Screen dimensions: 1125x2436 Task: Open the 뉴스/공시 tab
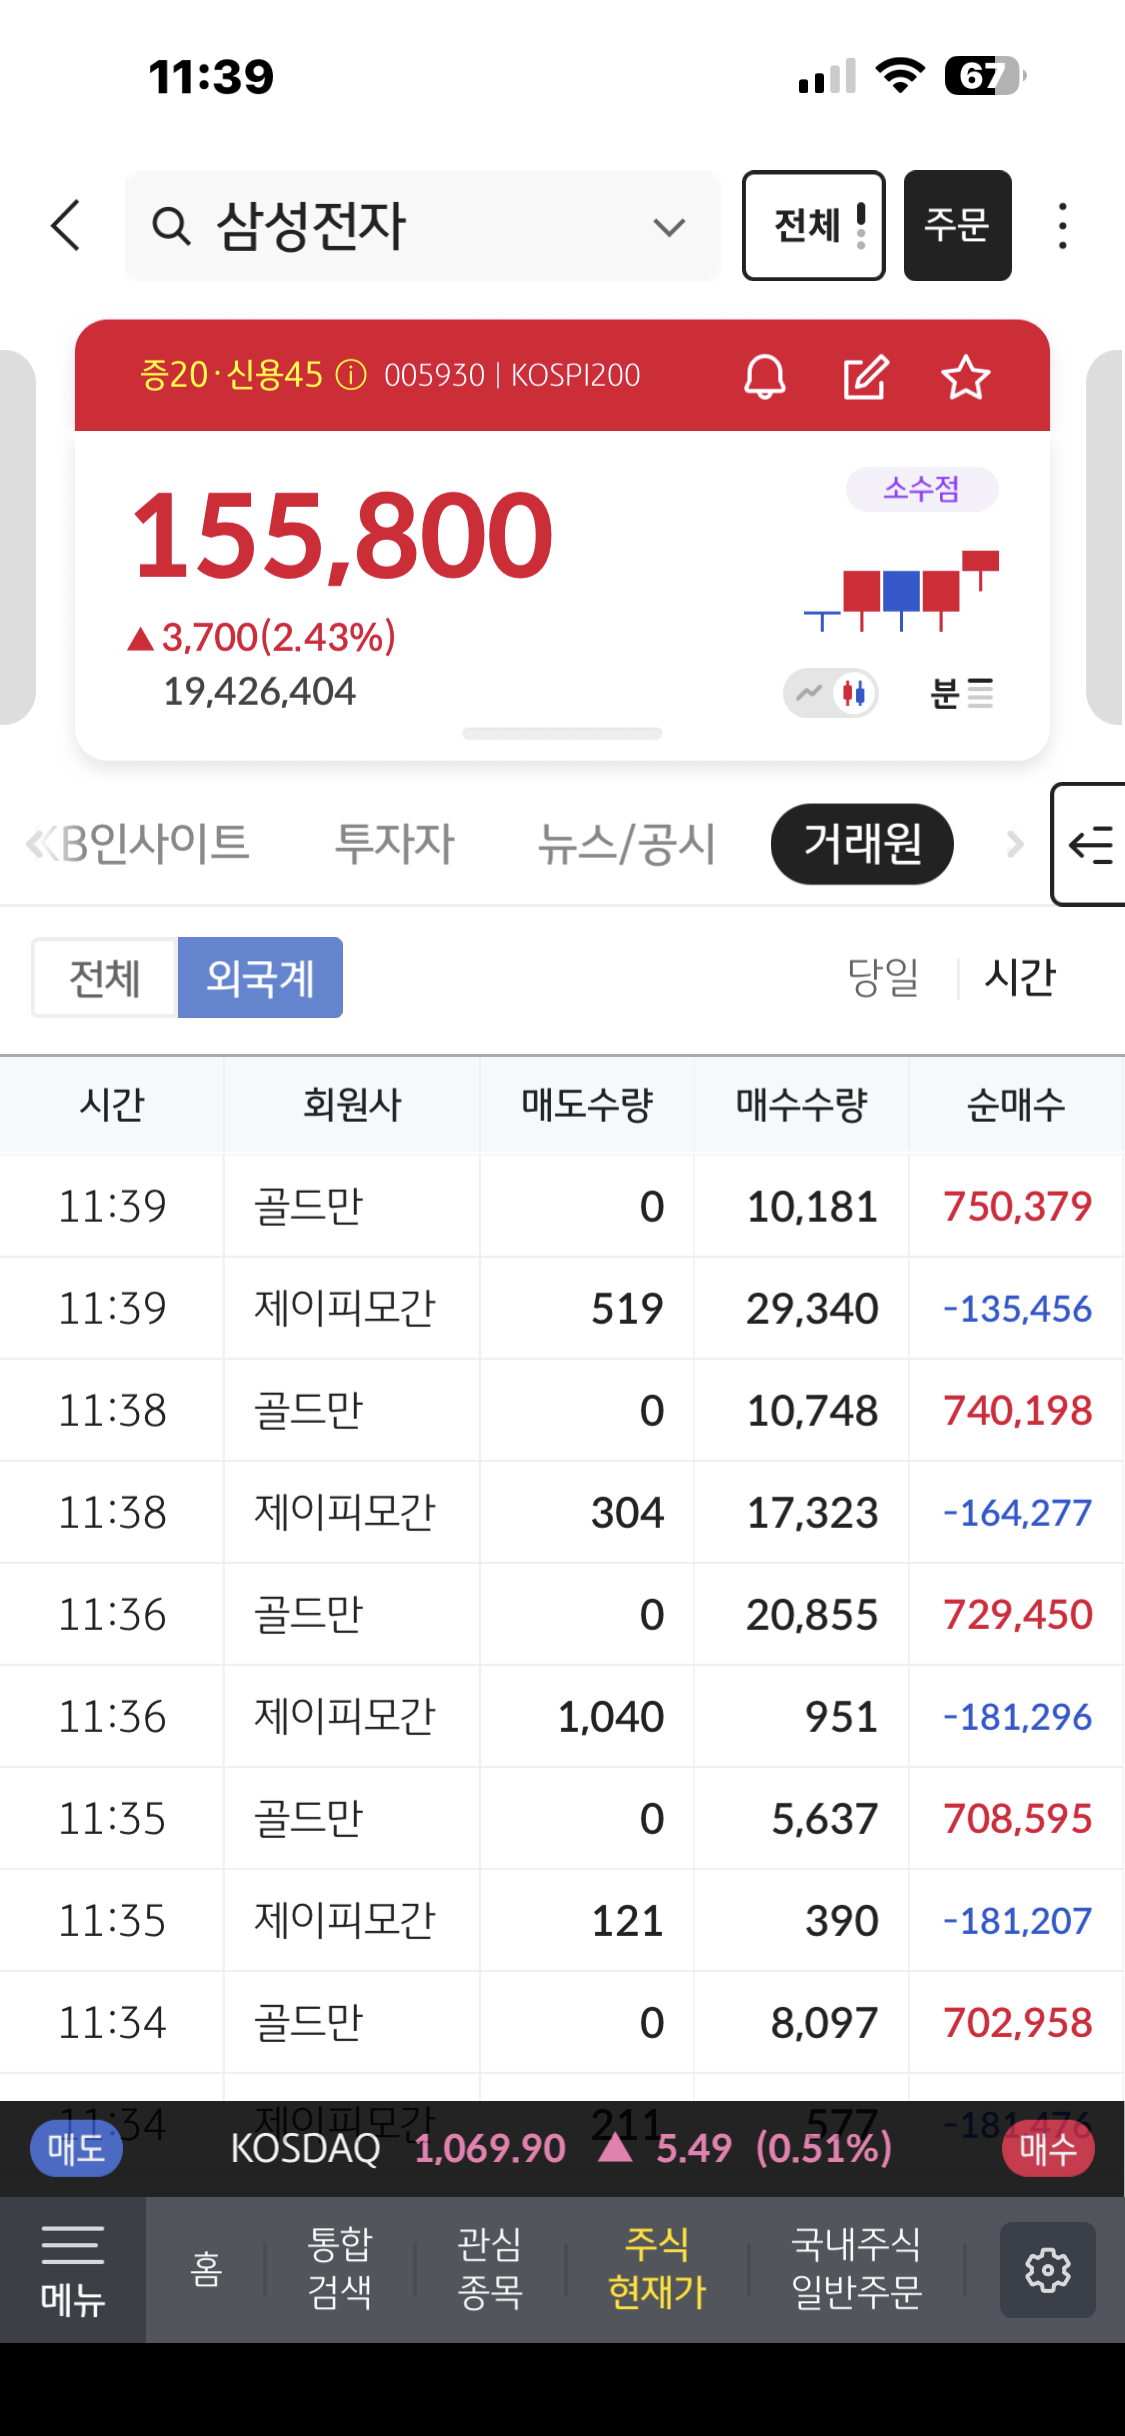627,843
